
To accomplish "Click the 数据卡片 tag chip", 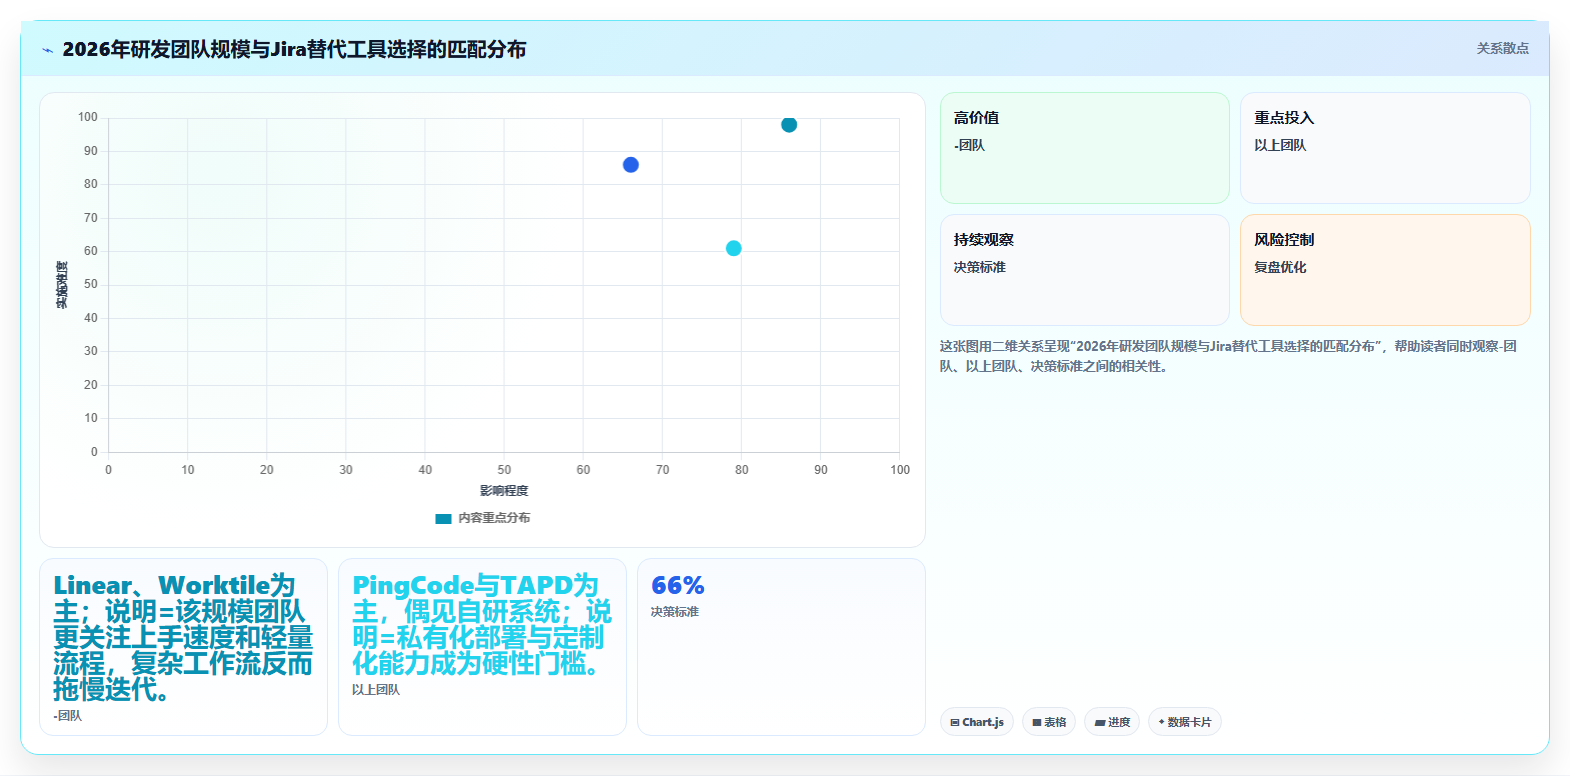I will point(1185,722).
